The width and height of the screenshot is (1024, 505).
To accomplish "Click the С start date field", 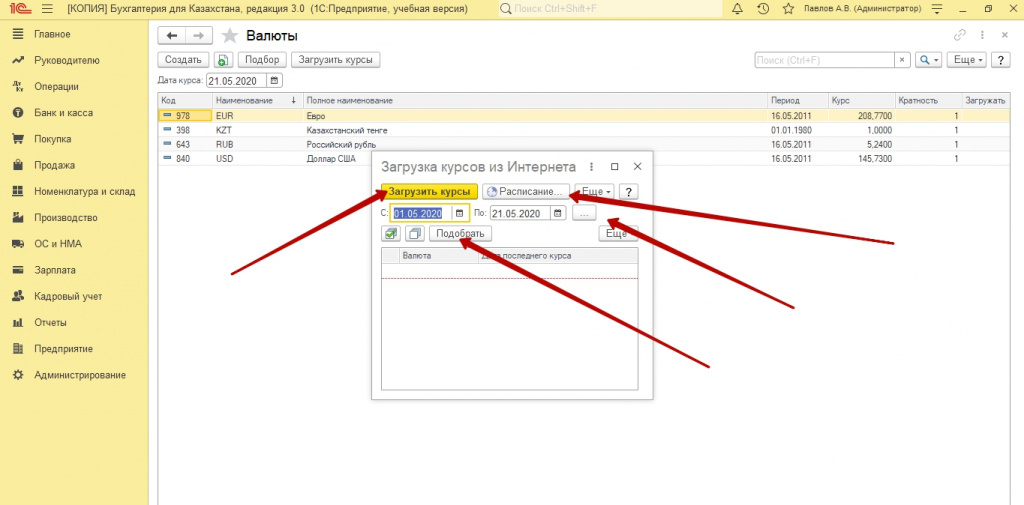I will pos(421,214).
